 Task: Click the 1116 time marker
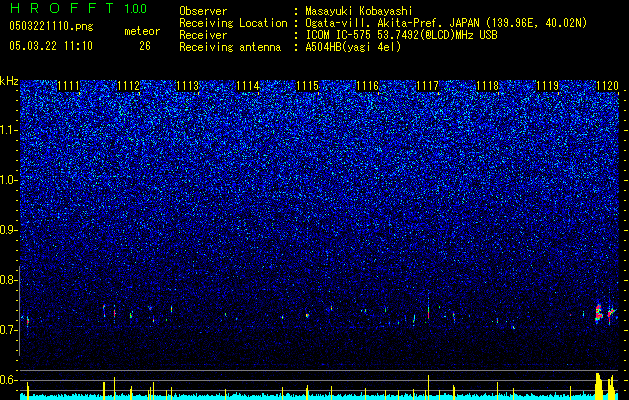[x=368, y=86]
